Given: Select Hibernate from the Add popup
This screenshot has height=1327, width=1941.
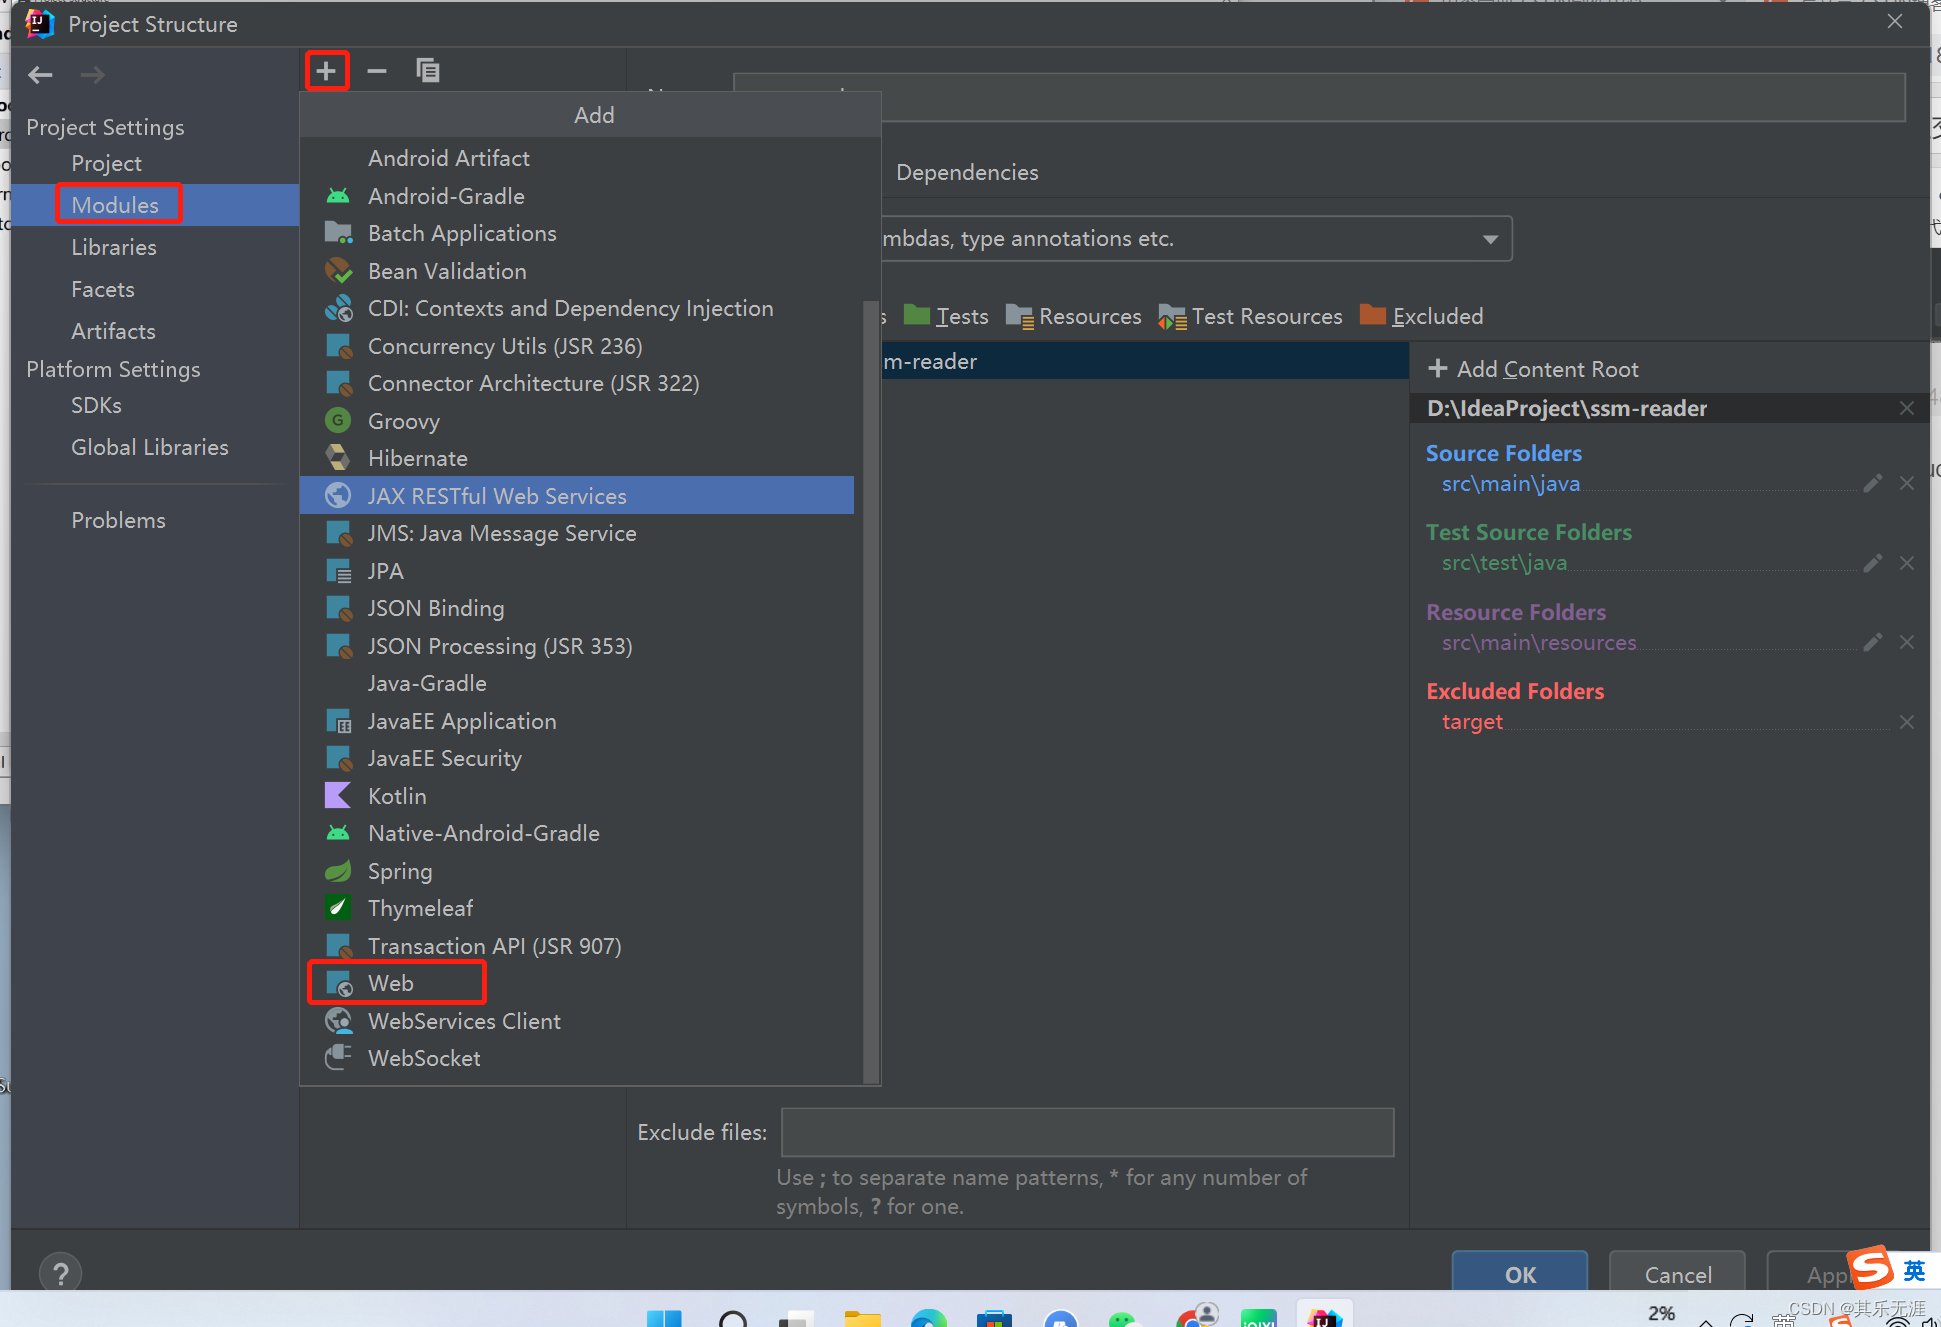Looking at the screenshot, I should click(417, 458).
